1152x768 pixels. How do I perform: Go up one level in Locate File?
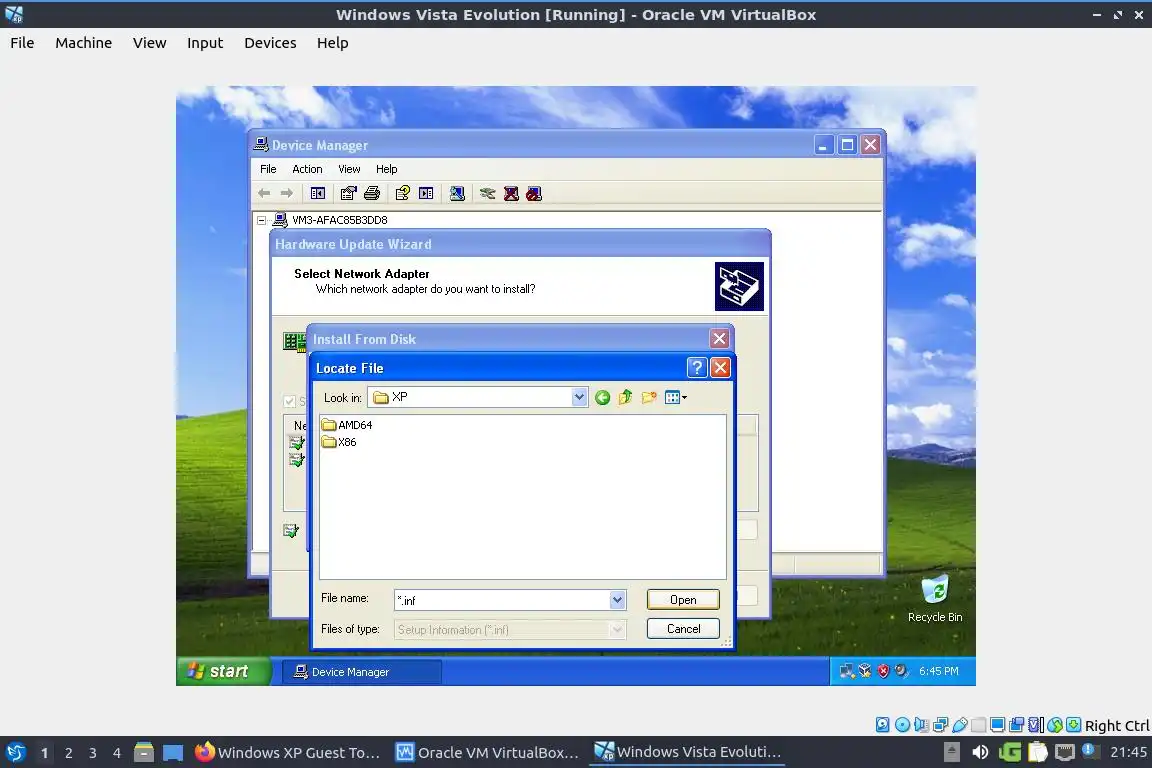[x=625, y=398]
